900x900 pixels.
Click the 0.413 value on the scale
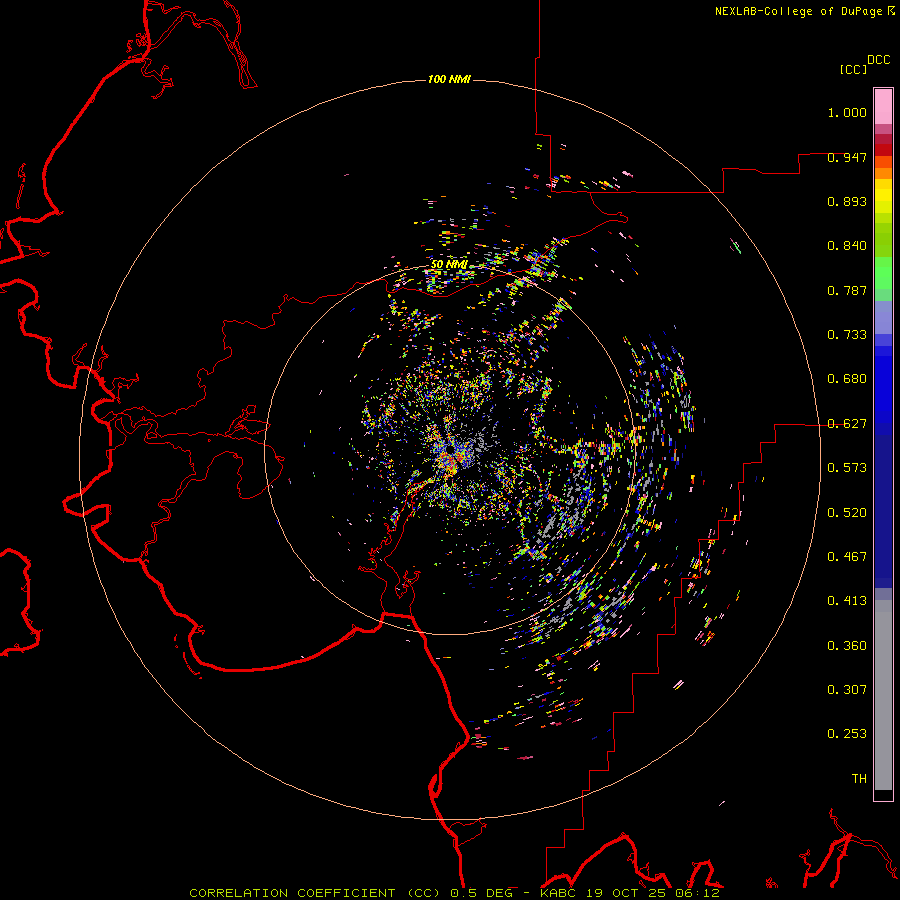point(847,601)
